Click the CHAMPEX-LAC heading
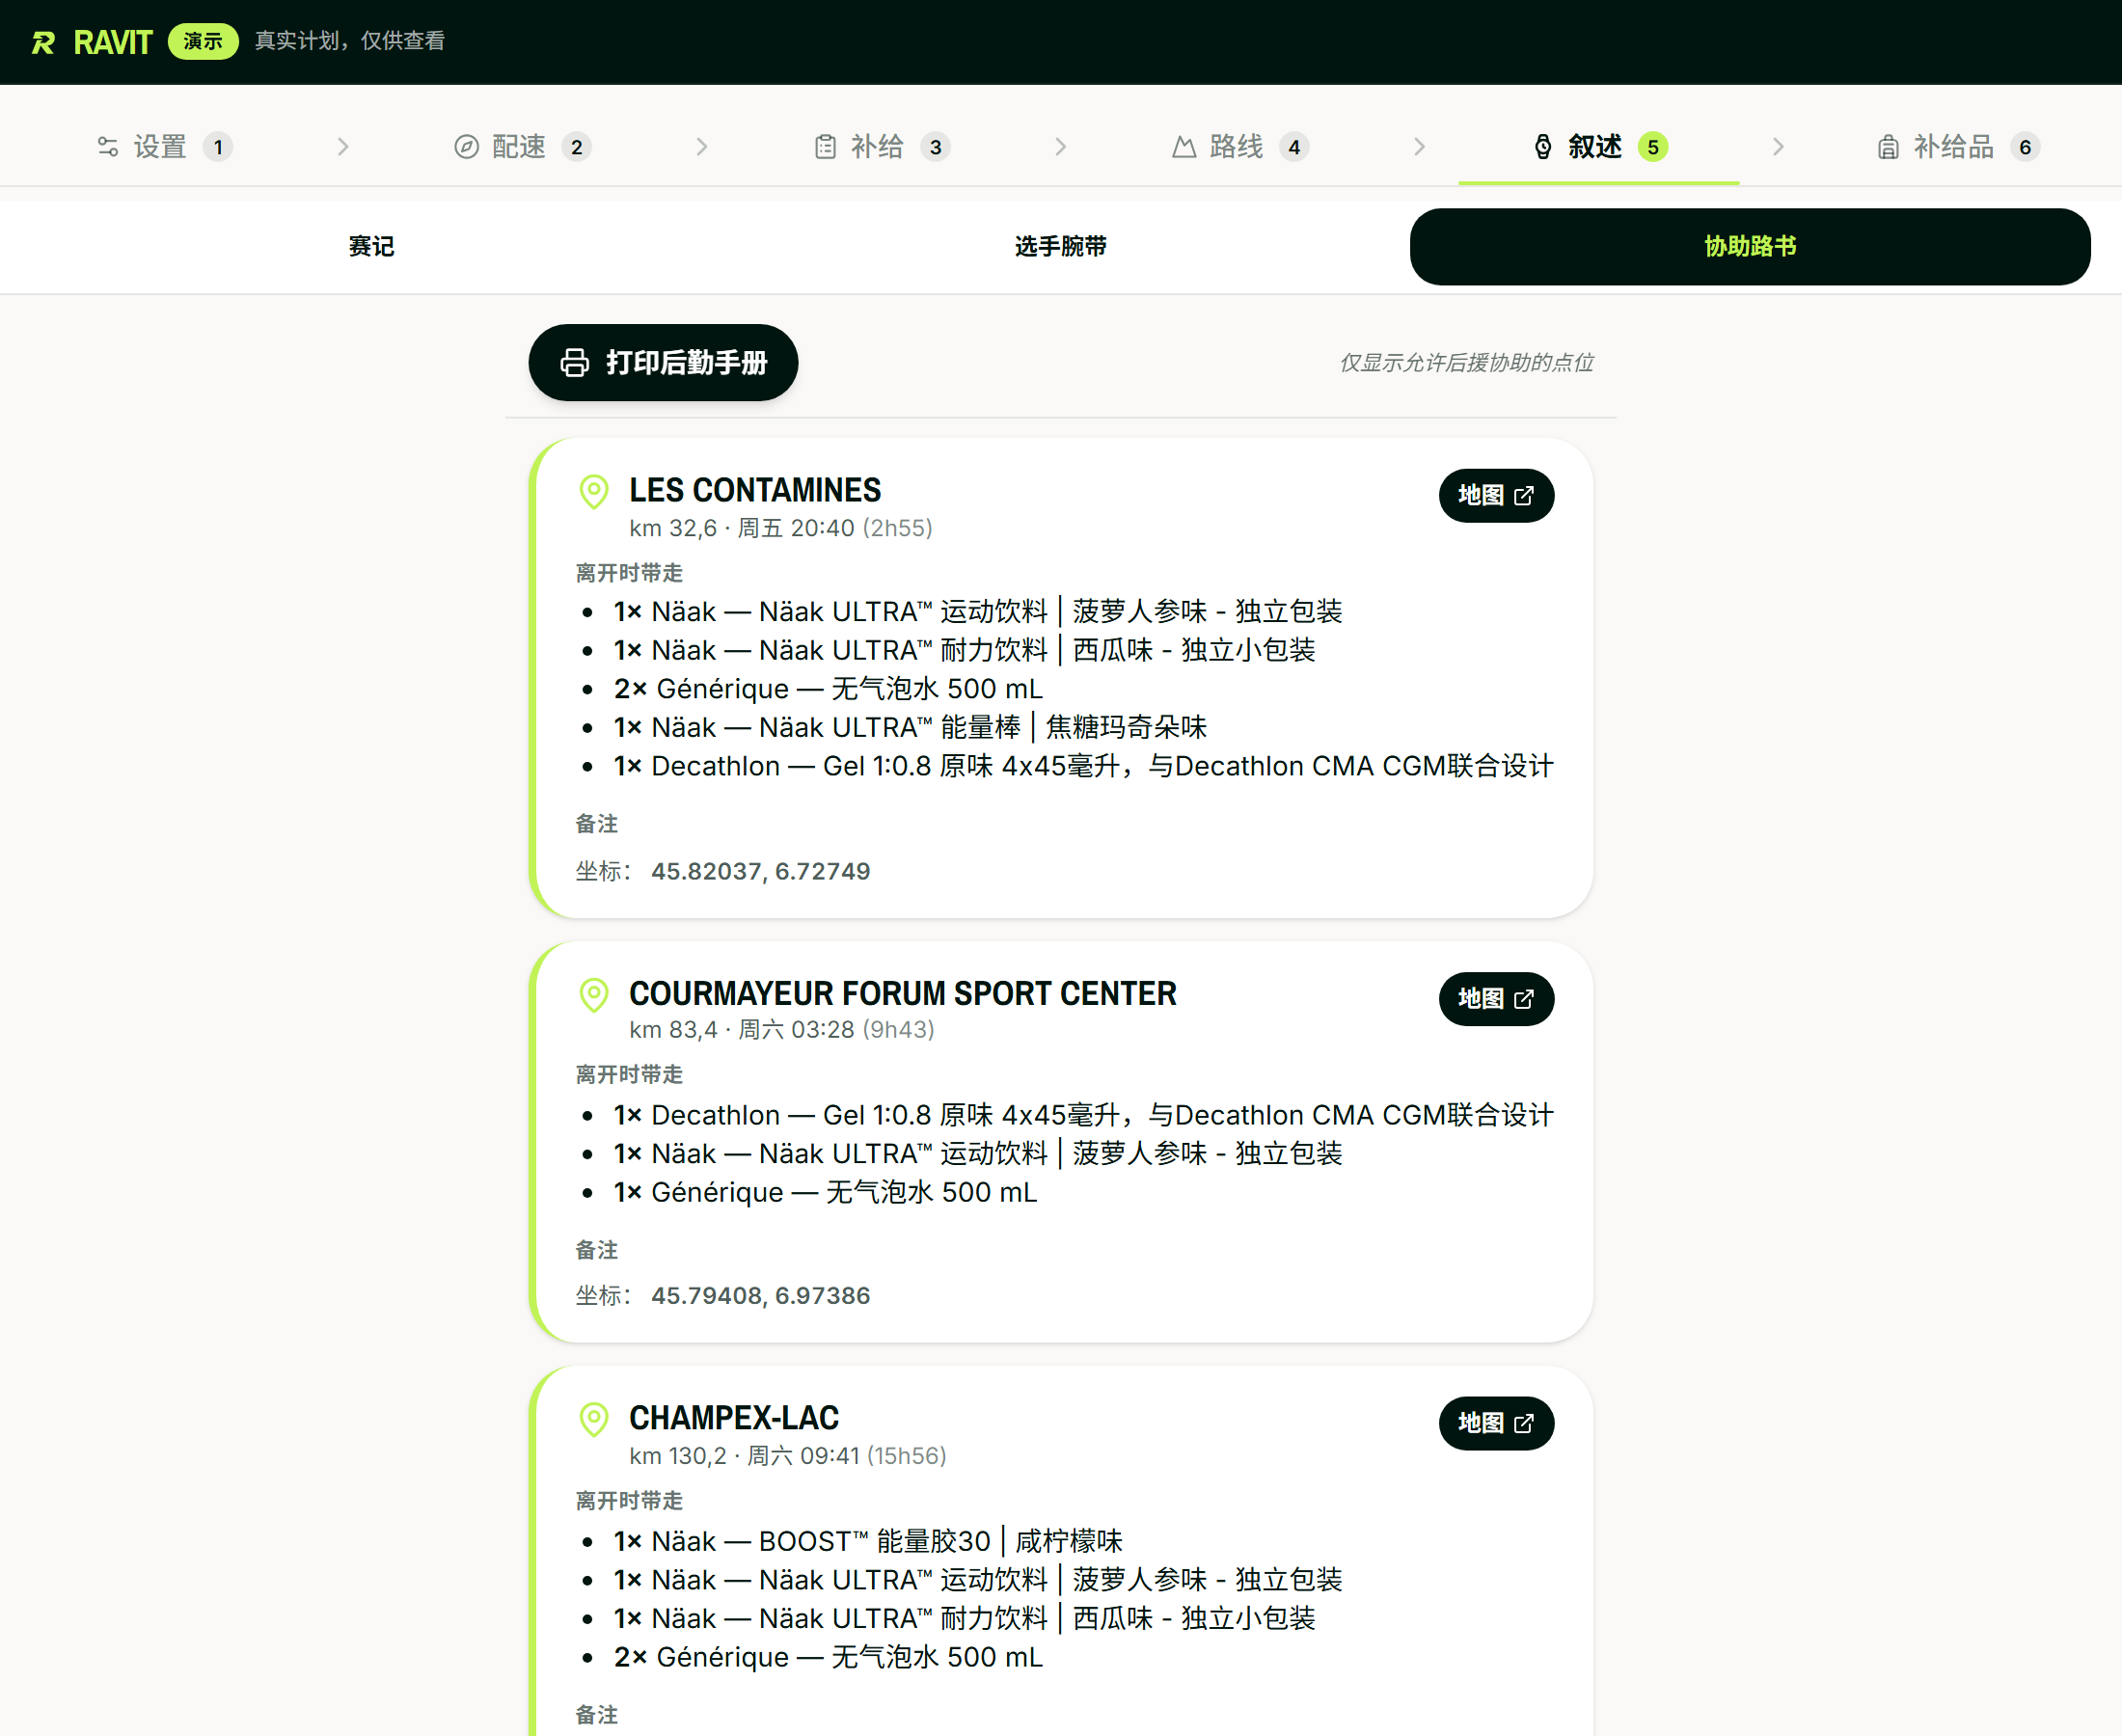2122x1736 pixels. [x=734, y=1417]
